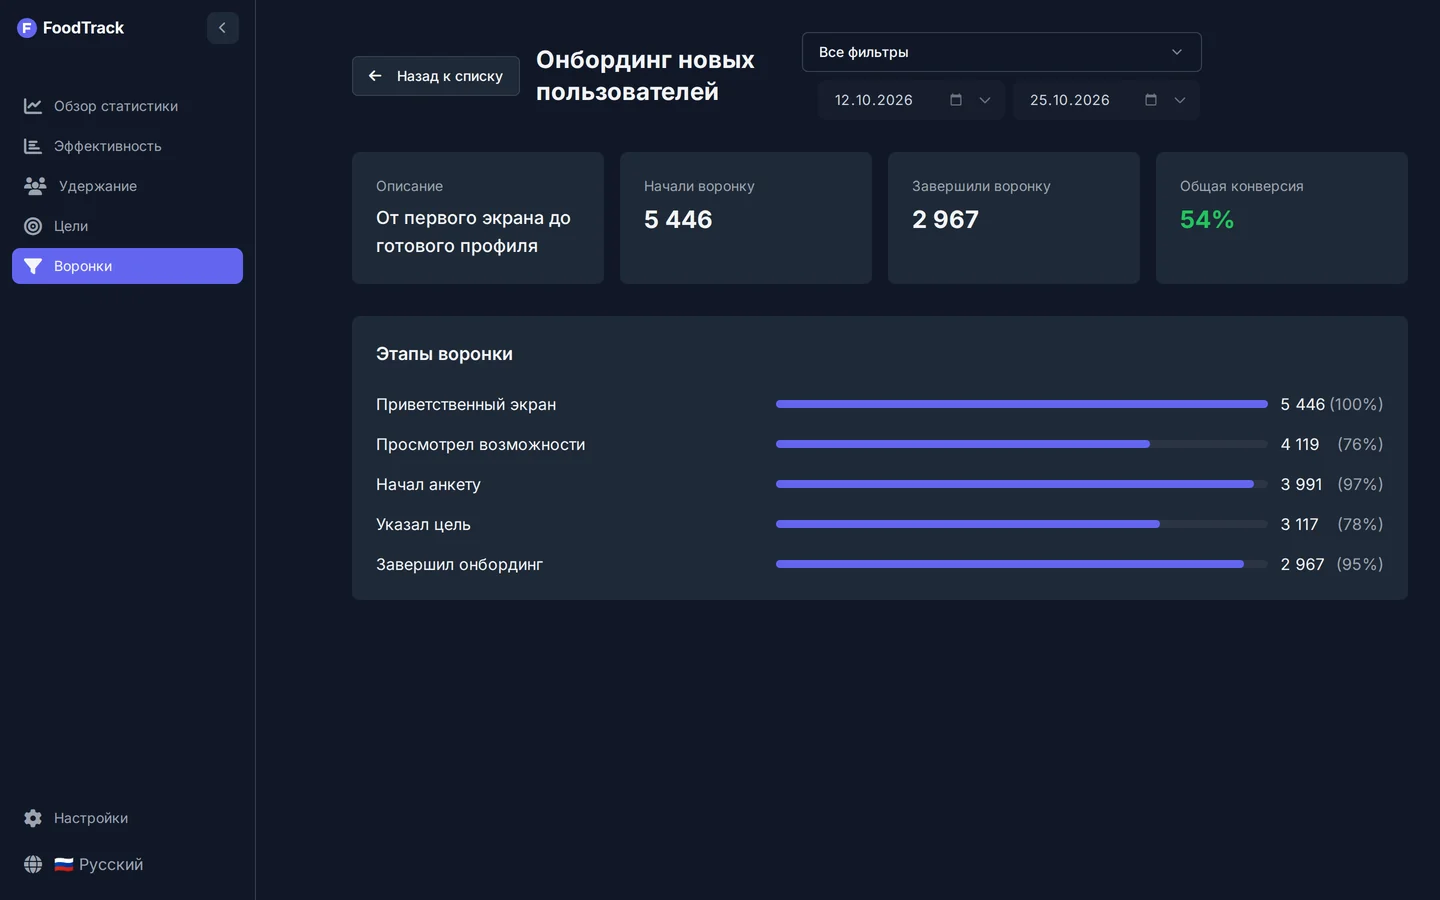The height and width of the screenshot is (900, 1440).
Task: Click Назад к списку button
Action: 435,76
